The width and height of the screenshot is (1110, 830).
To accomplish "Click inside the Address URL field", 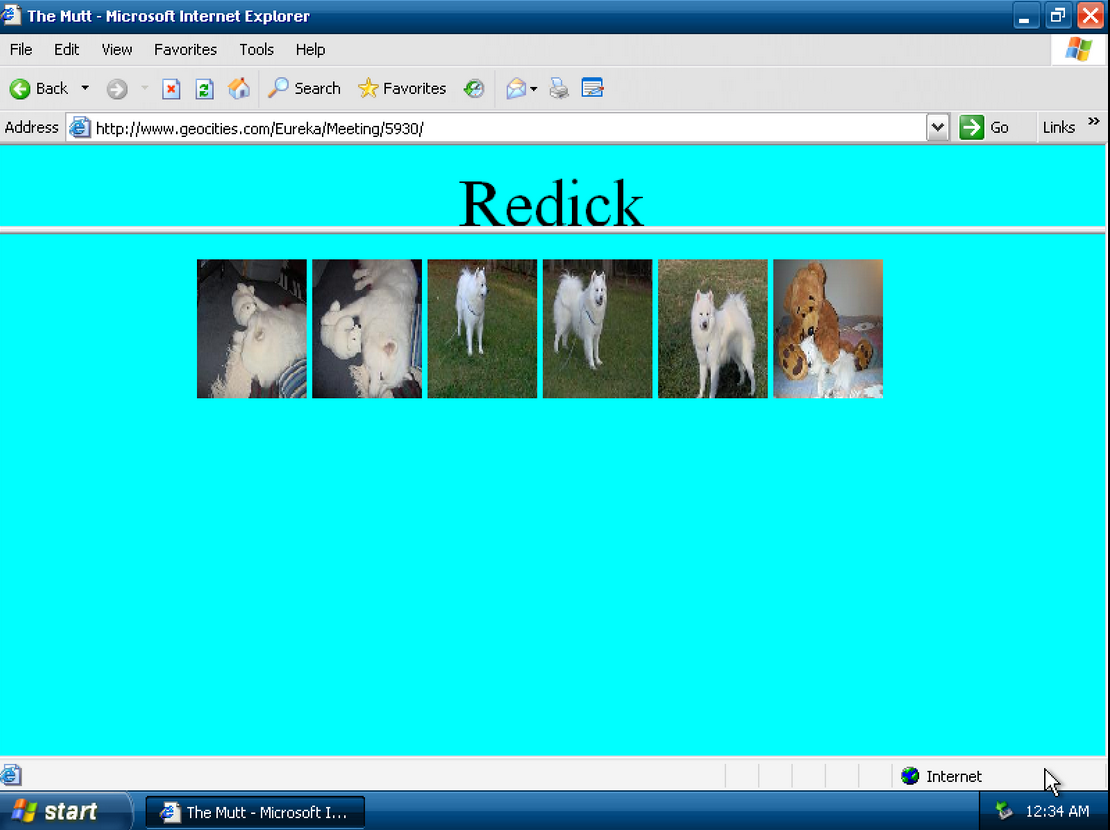I will [500, 128].
